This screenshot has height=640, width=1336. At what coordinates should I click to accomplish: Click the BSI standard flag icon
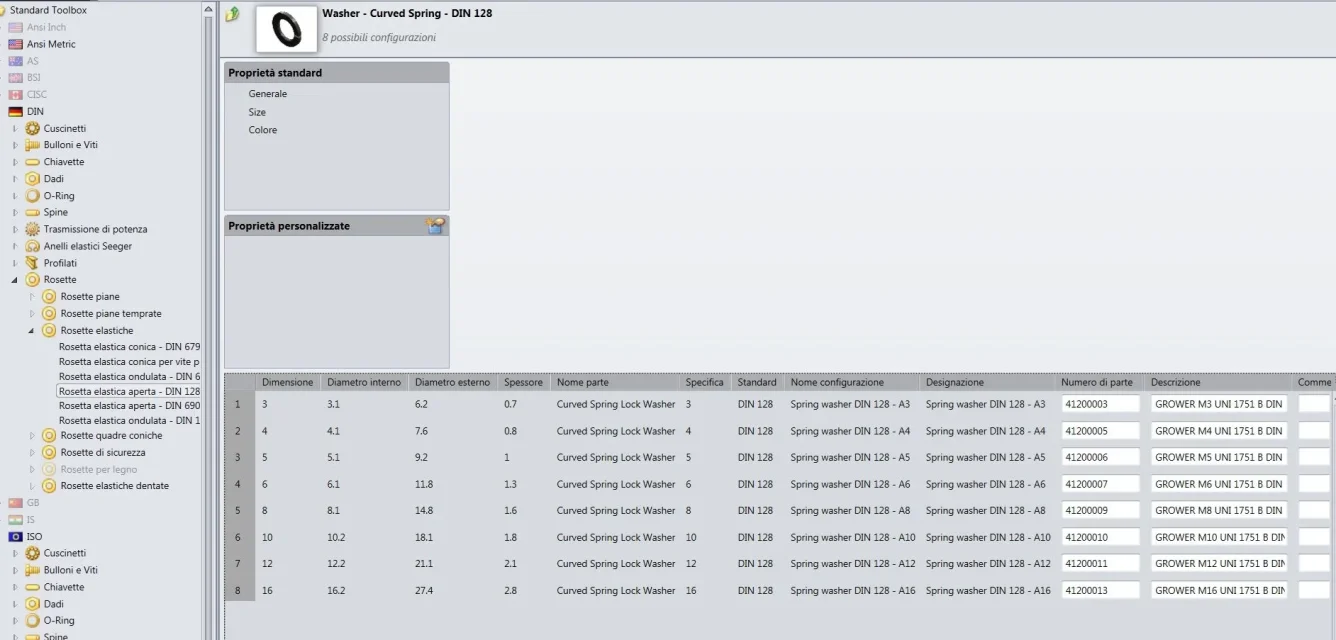click(x=15, y=78)
